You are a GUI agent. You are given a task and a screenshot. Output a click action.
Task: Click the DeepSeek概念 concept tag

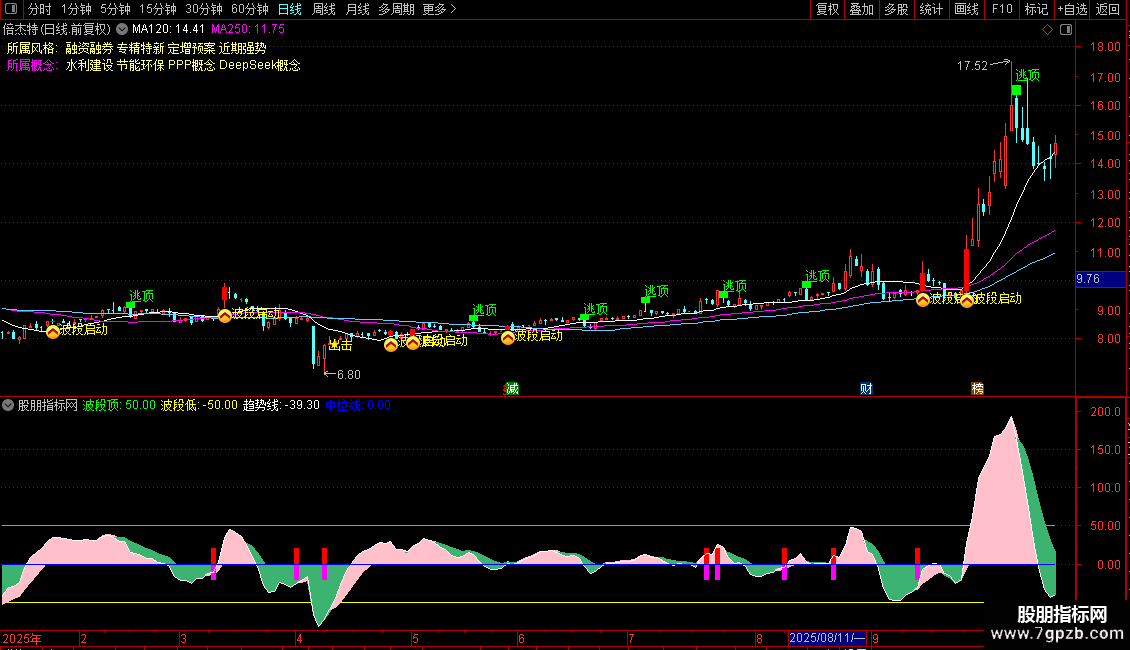pos(260,66)
